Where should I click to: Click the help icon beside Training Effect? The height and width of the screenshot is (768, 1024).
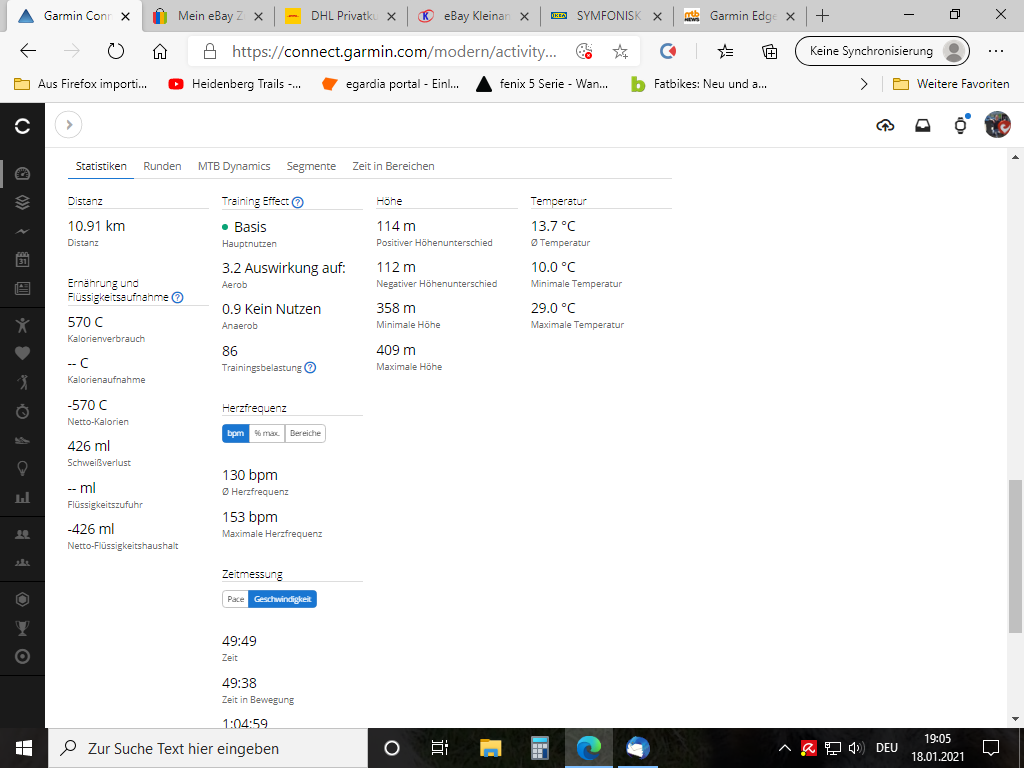(298, 202)
